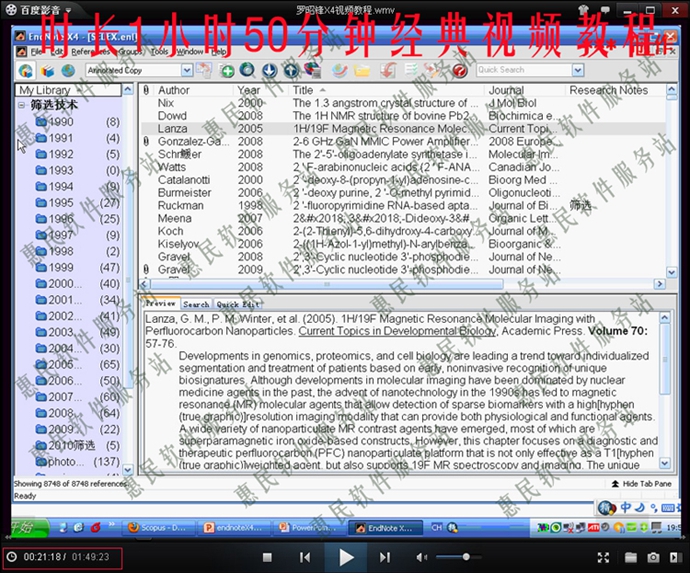Image resolution: width=690 pixels, height=573 pixels.
Task: Toggle fullscreen mode in player
Action: click(603, 558)
